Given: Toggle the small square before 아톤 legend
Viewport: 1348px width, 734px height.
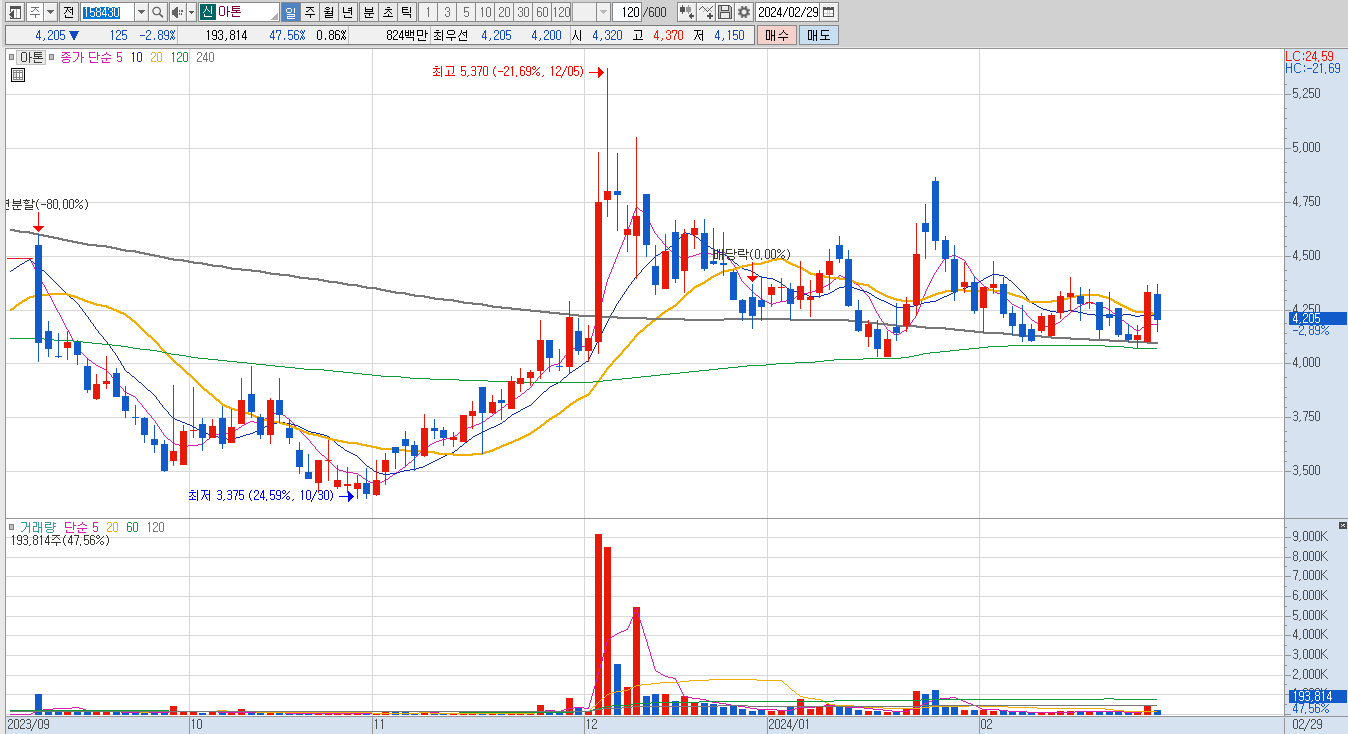Looking at the screenshot, I should tap(13, 58).
